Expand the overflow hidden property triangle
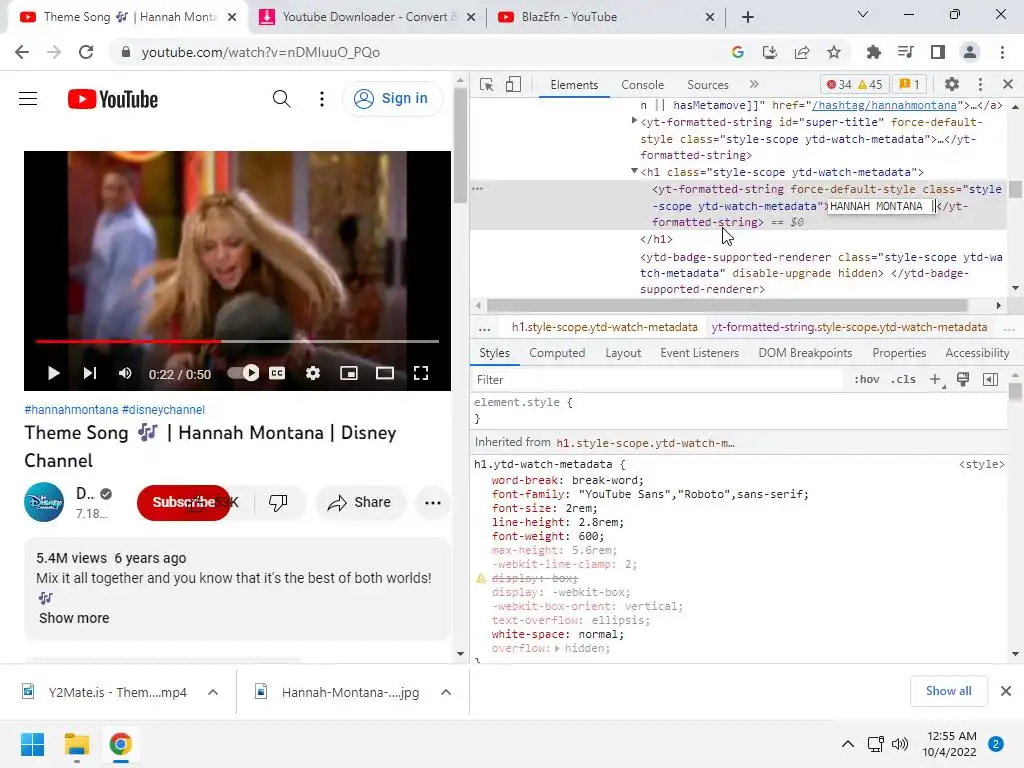1024x768 pixels. 557,648
